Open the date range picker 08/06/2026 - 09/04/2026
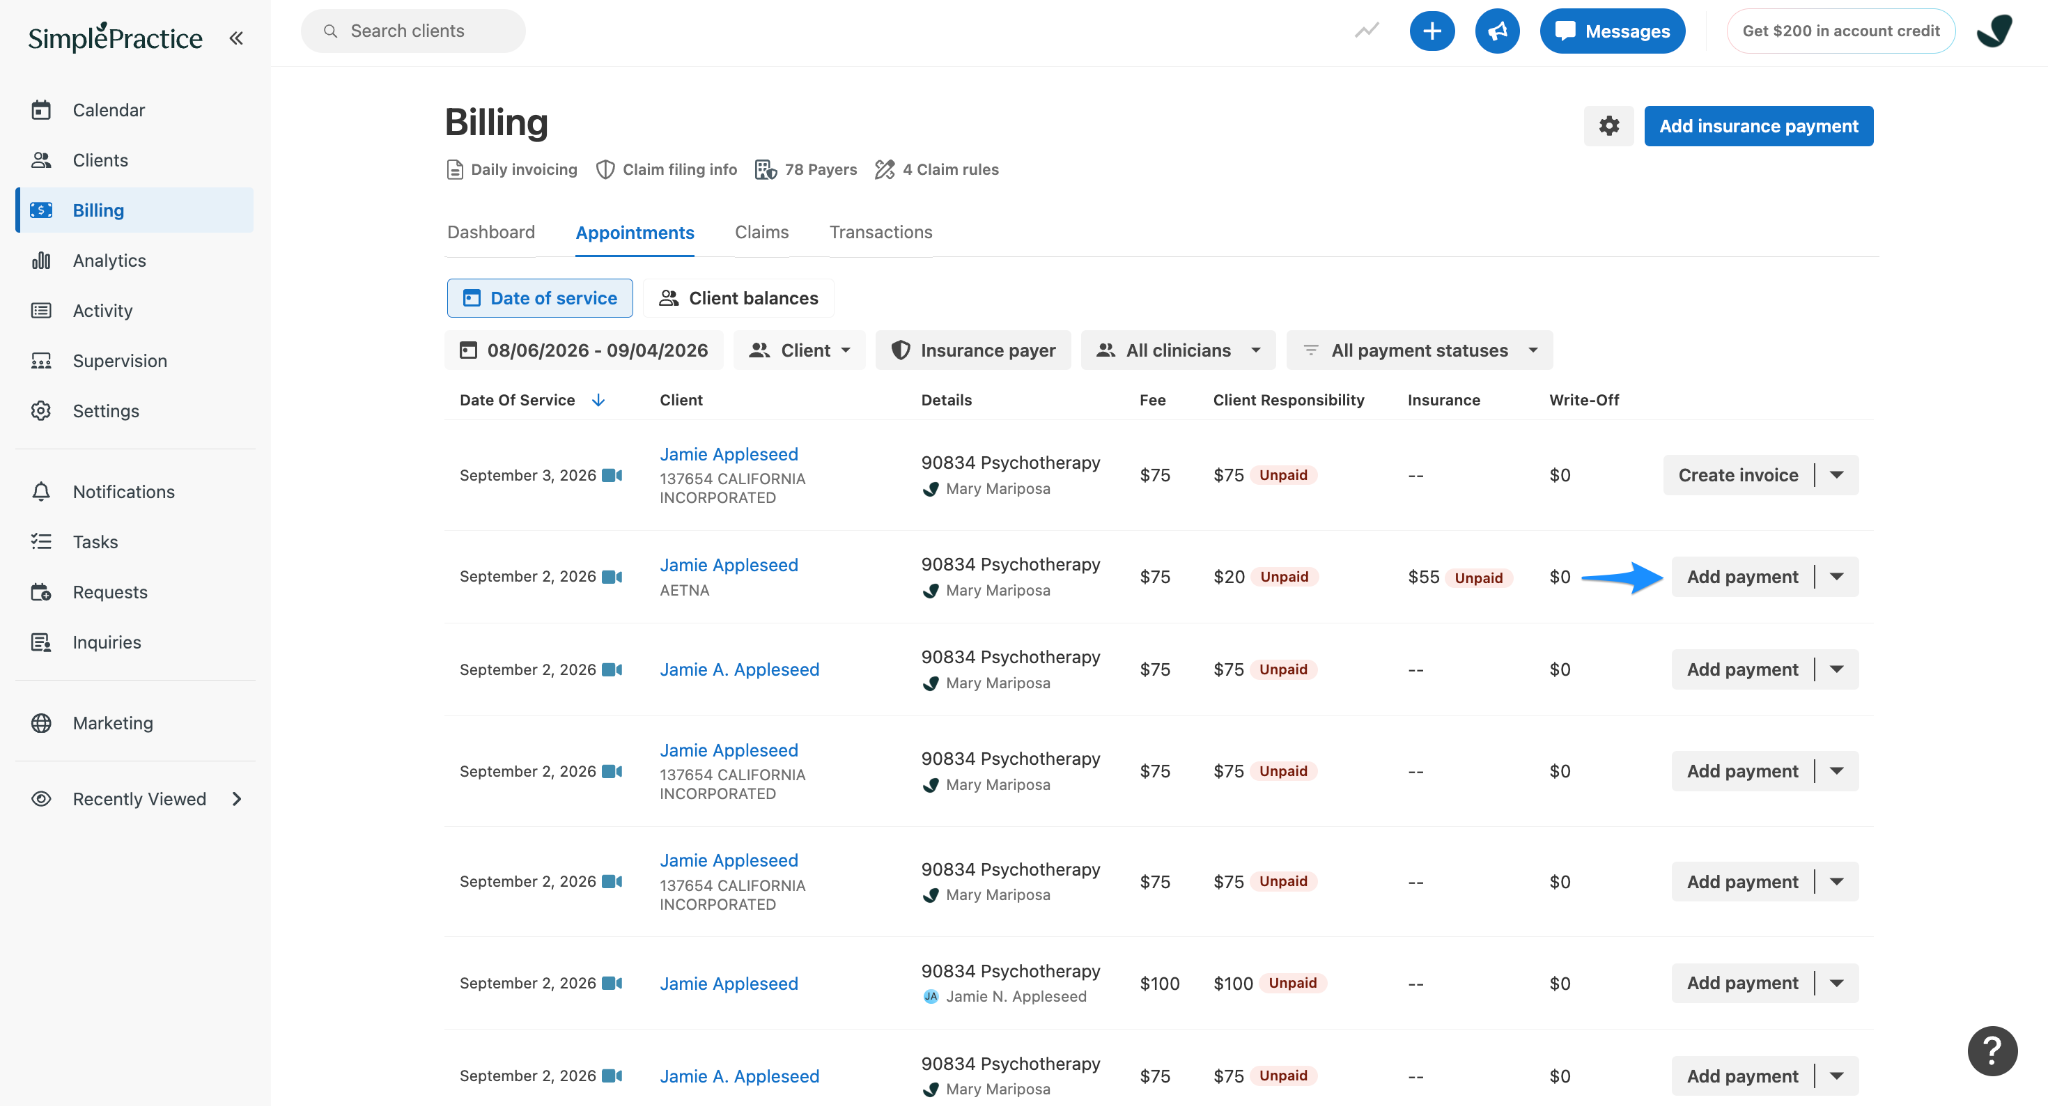 [584, 350]
